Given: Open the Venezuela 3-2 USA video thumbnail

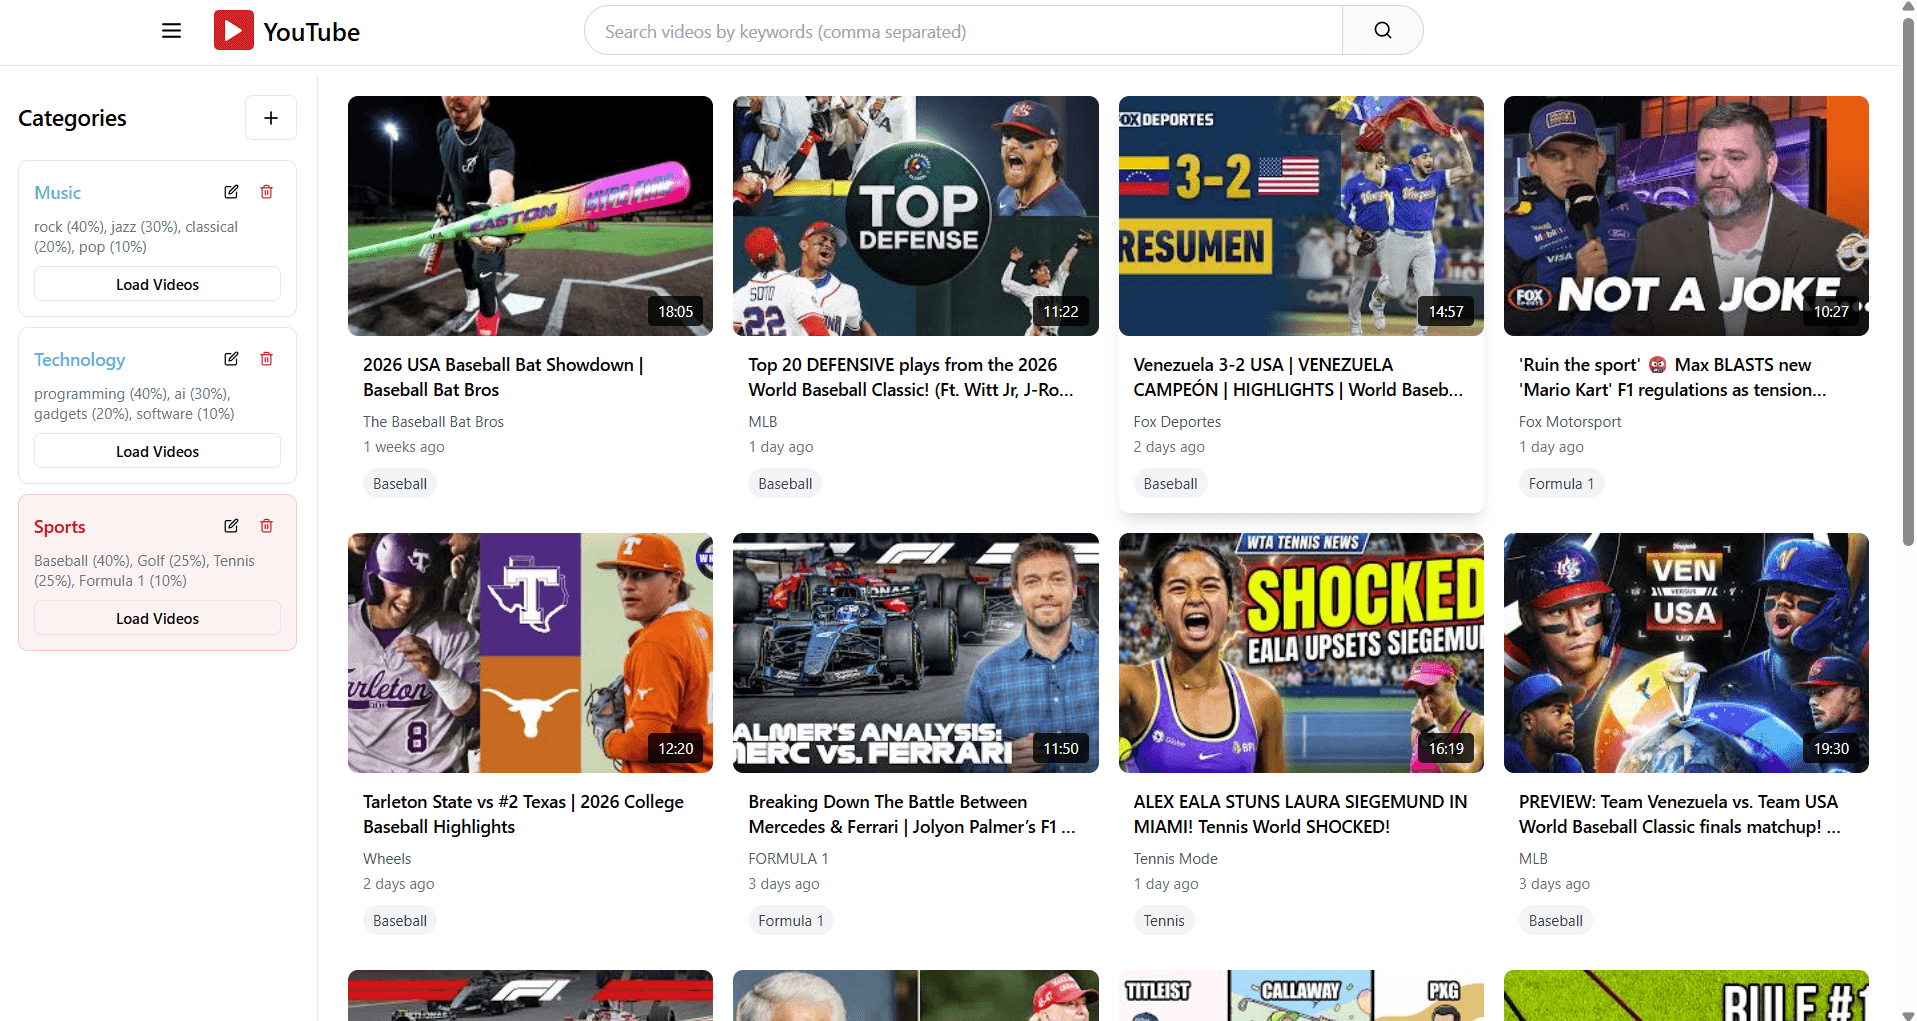Looking at the screenshot, I should point(1300,216).
